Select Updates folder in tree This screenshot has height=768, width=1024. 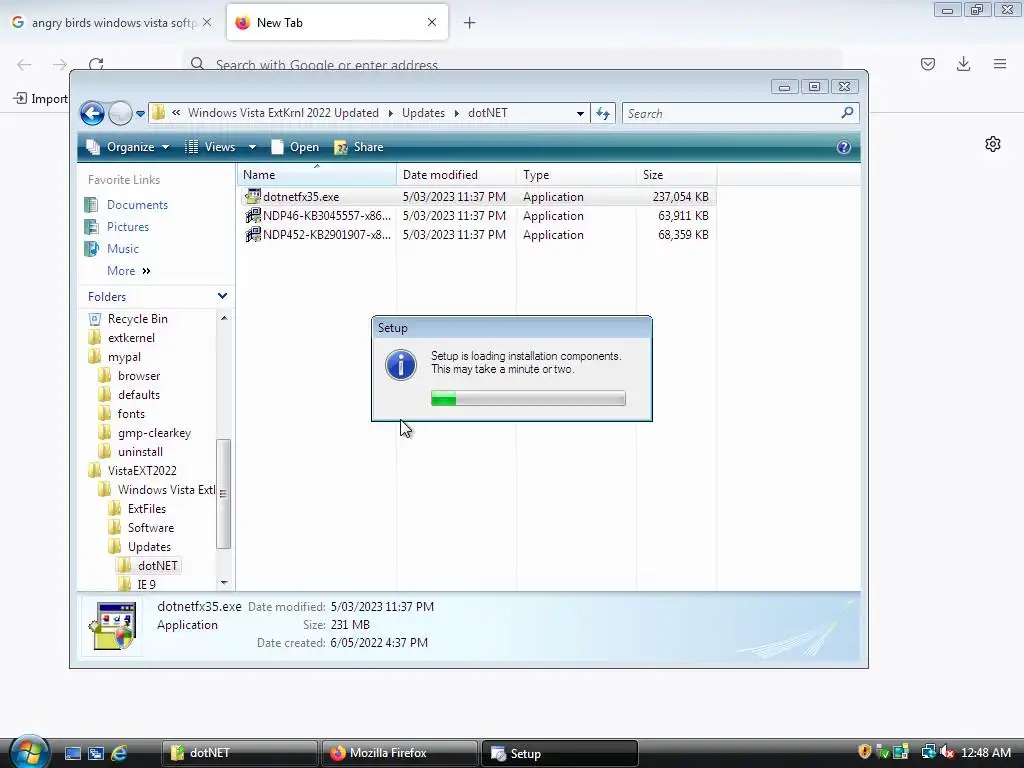pyautogui.click(x=150, y=547)
